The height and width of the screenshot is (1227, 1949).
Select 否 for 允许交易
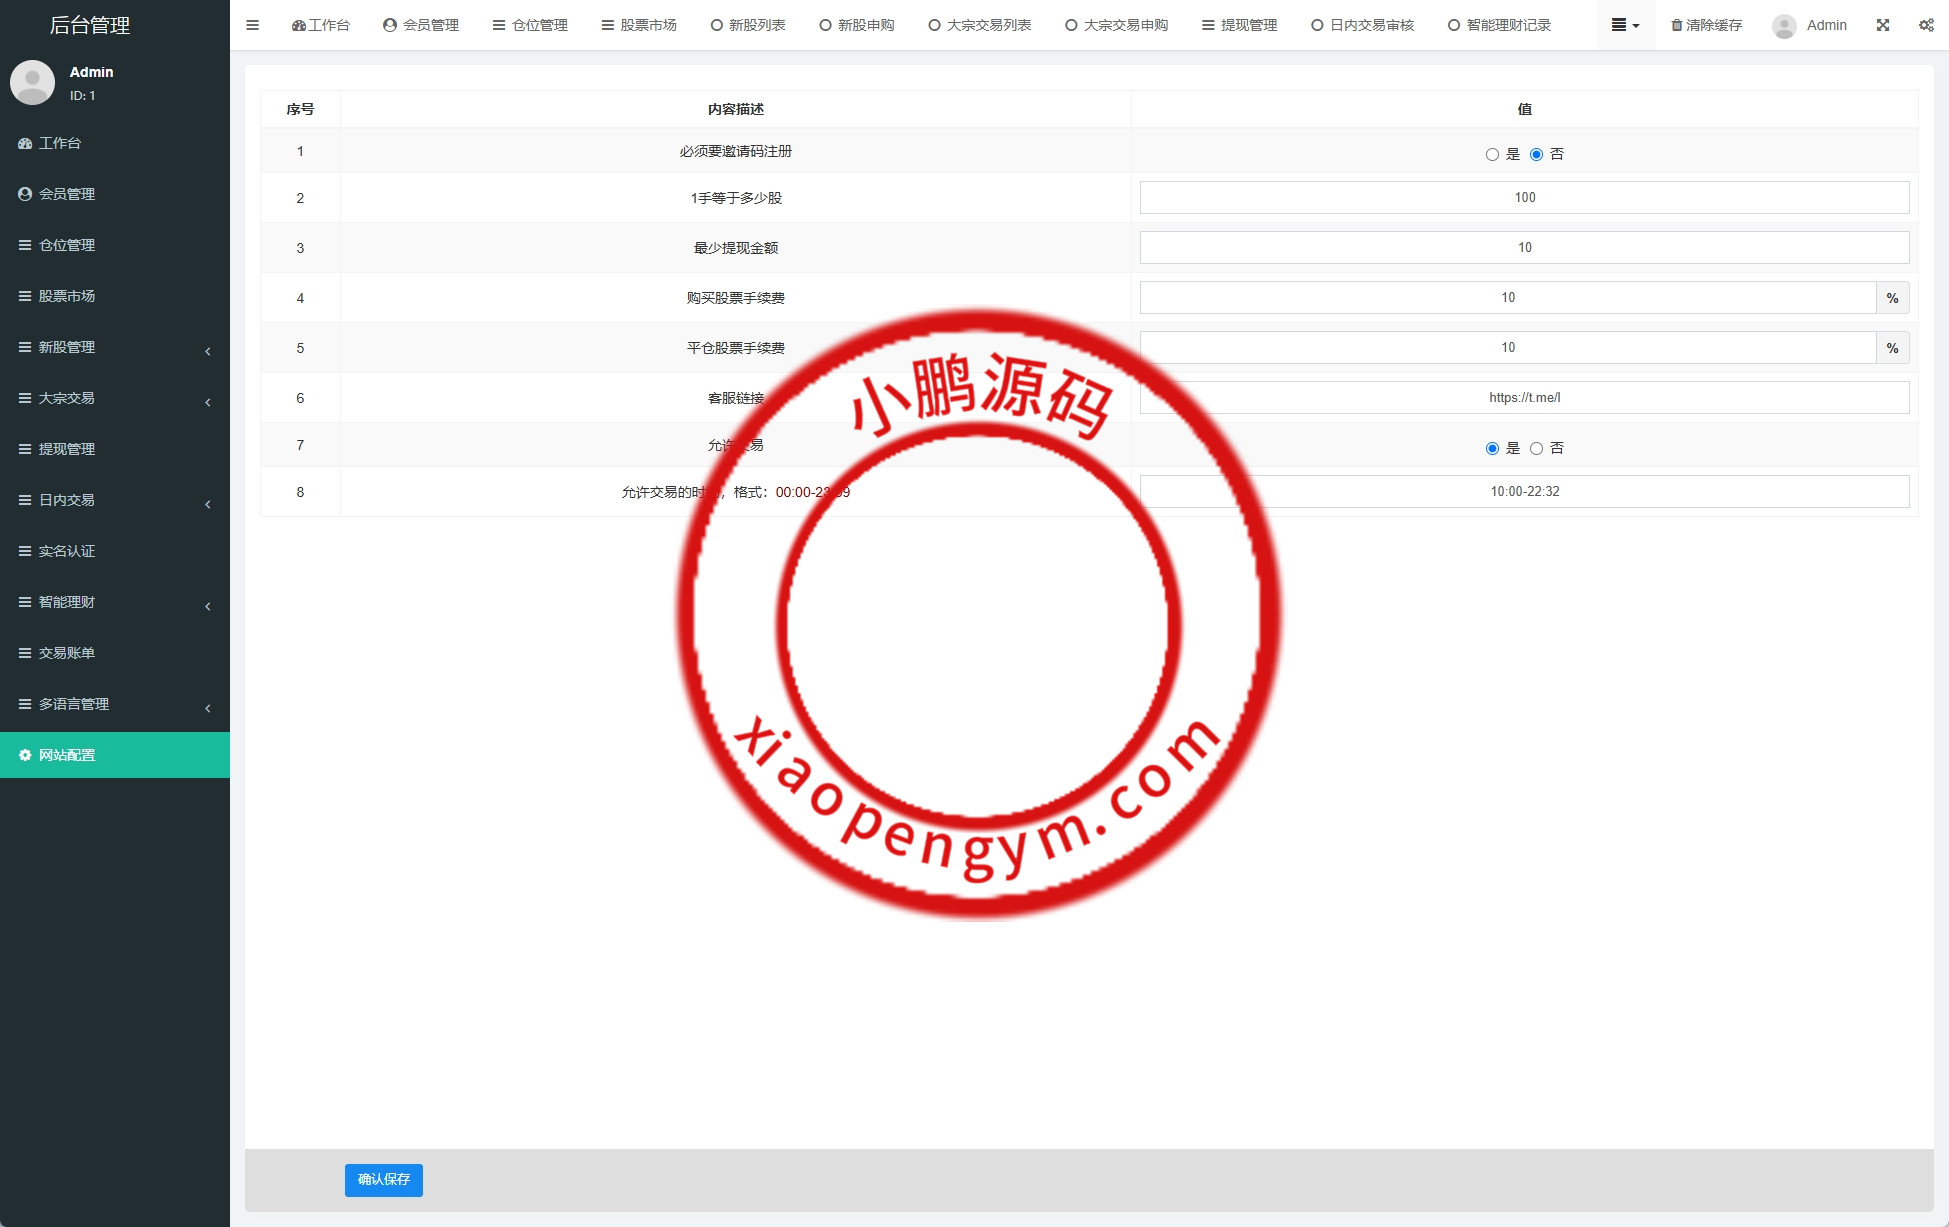tap(1537, 448)
